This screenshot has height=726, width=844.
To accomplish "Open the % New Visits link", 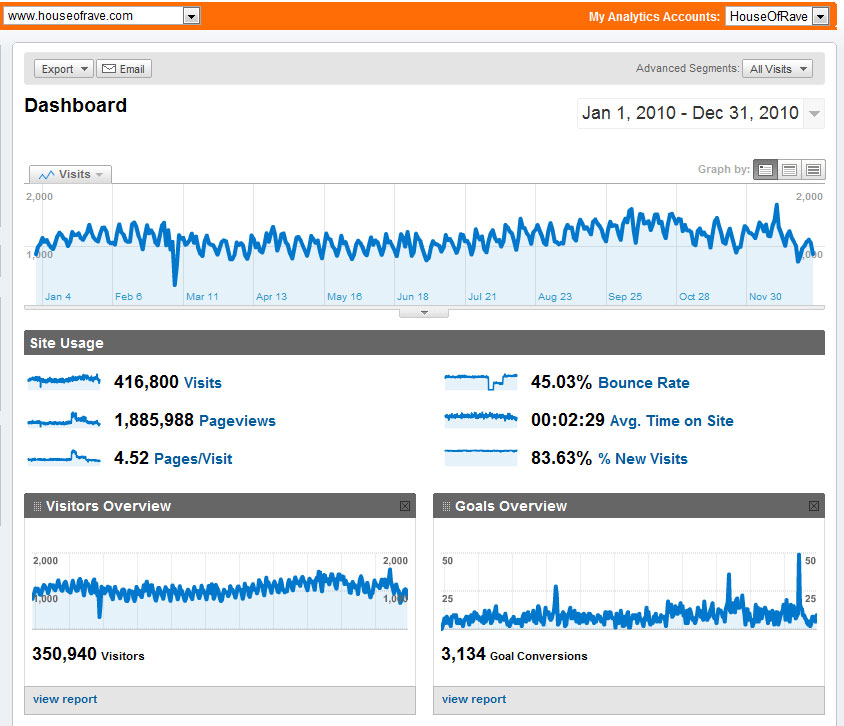I will tap(642, 459).
